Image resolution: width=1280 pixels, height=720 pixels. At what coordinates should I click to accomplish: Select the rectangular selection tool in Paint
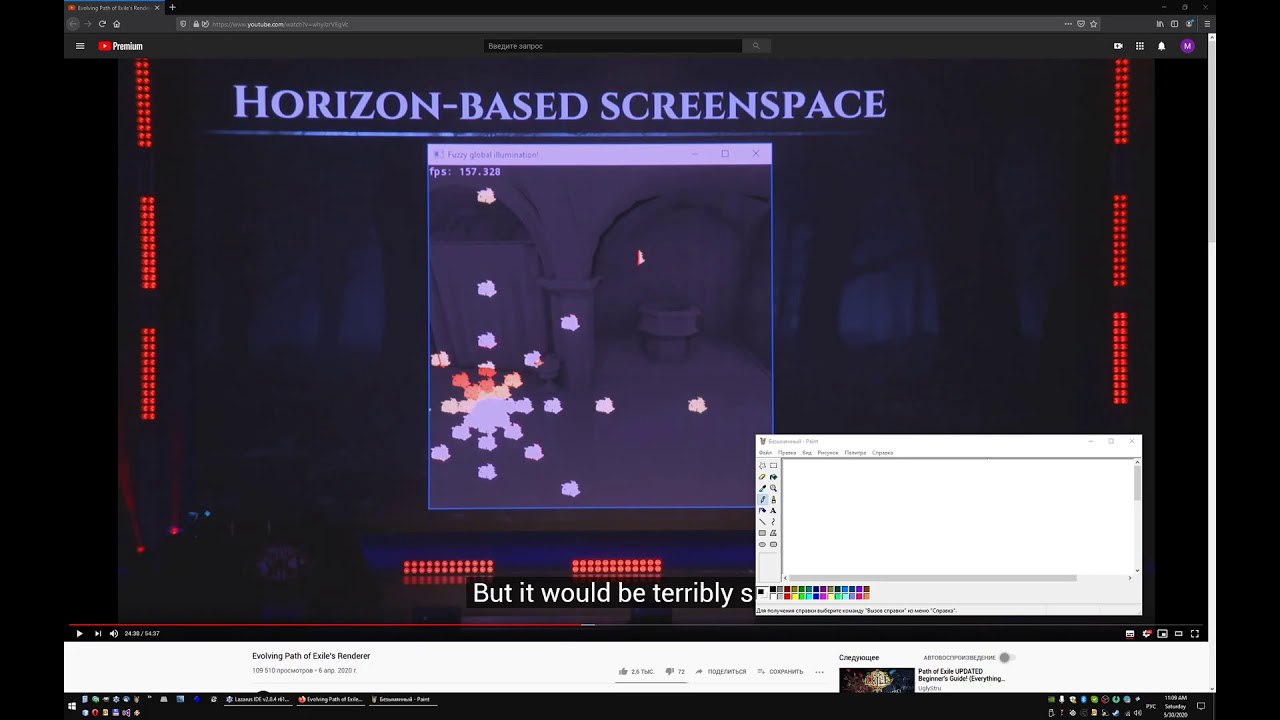click(x=773, y=465)
